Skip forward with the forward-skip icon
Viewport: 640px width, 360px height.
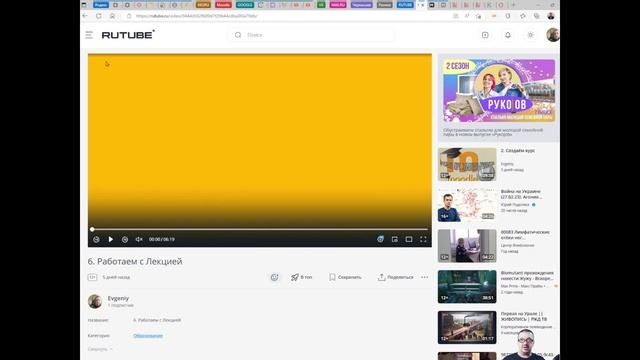(x=125, y=239)
